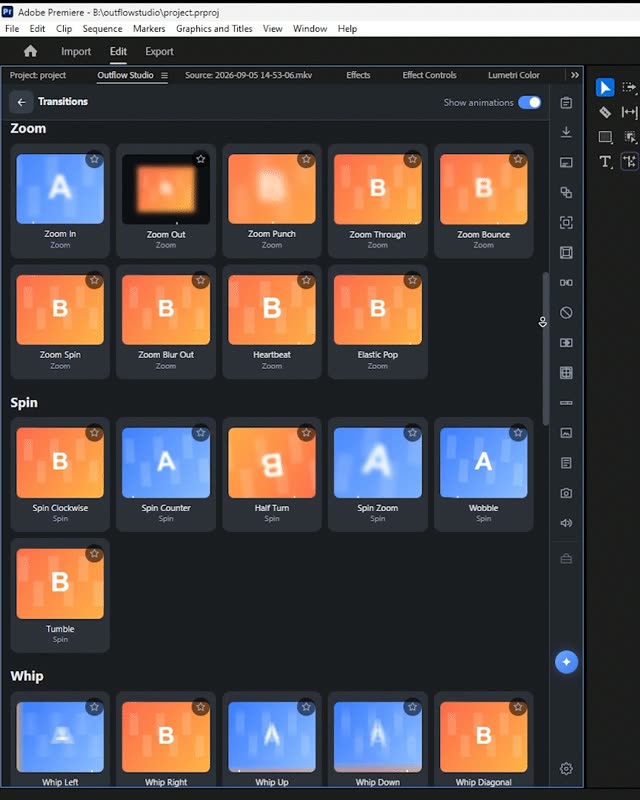Open the Graphics and Titles menu
The width and height of the screenshot is (640, 800).
(214, 29)
